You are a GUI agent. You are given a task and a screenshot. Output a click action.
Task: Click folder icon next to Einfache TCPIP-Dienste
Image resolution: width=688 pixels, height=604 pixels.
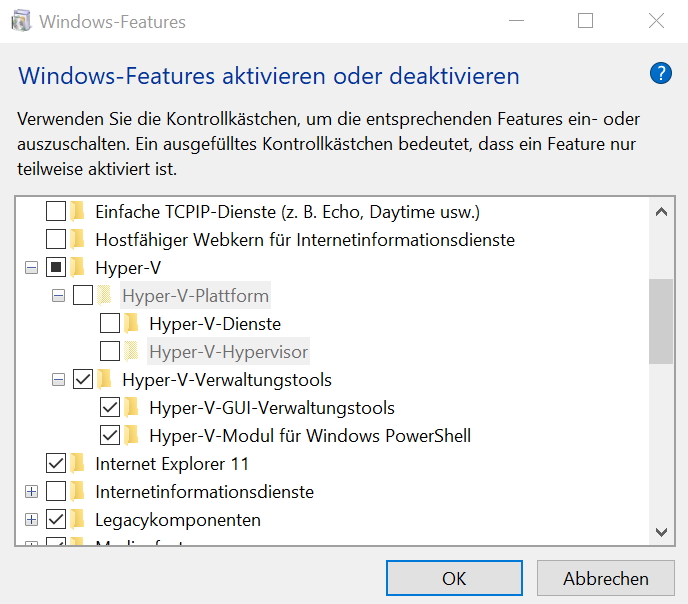[x=78, y=211]
